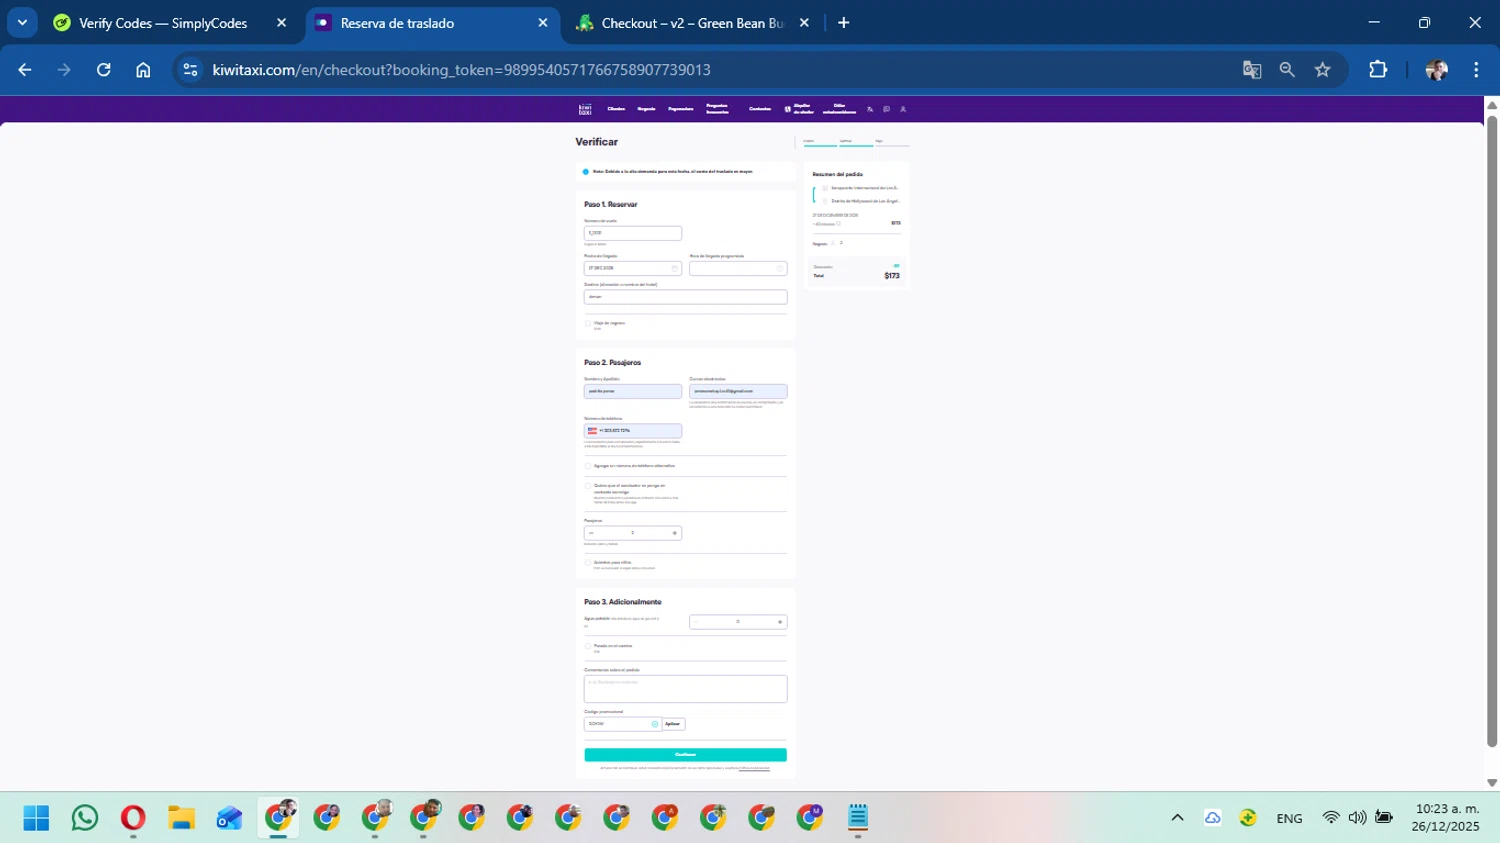Click promo code validated checkmark icon
This screenshot has width=1500, height=843.
coord(655,724)
